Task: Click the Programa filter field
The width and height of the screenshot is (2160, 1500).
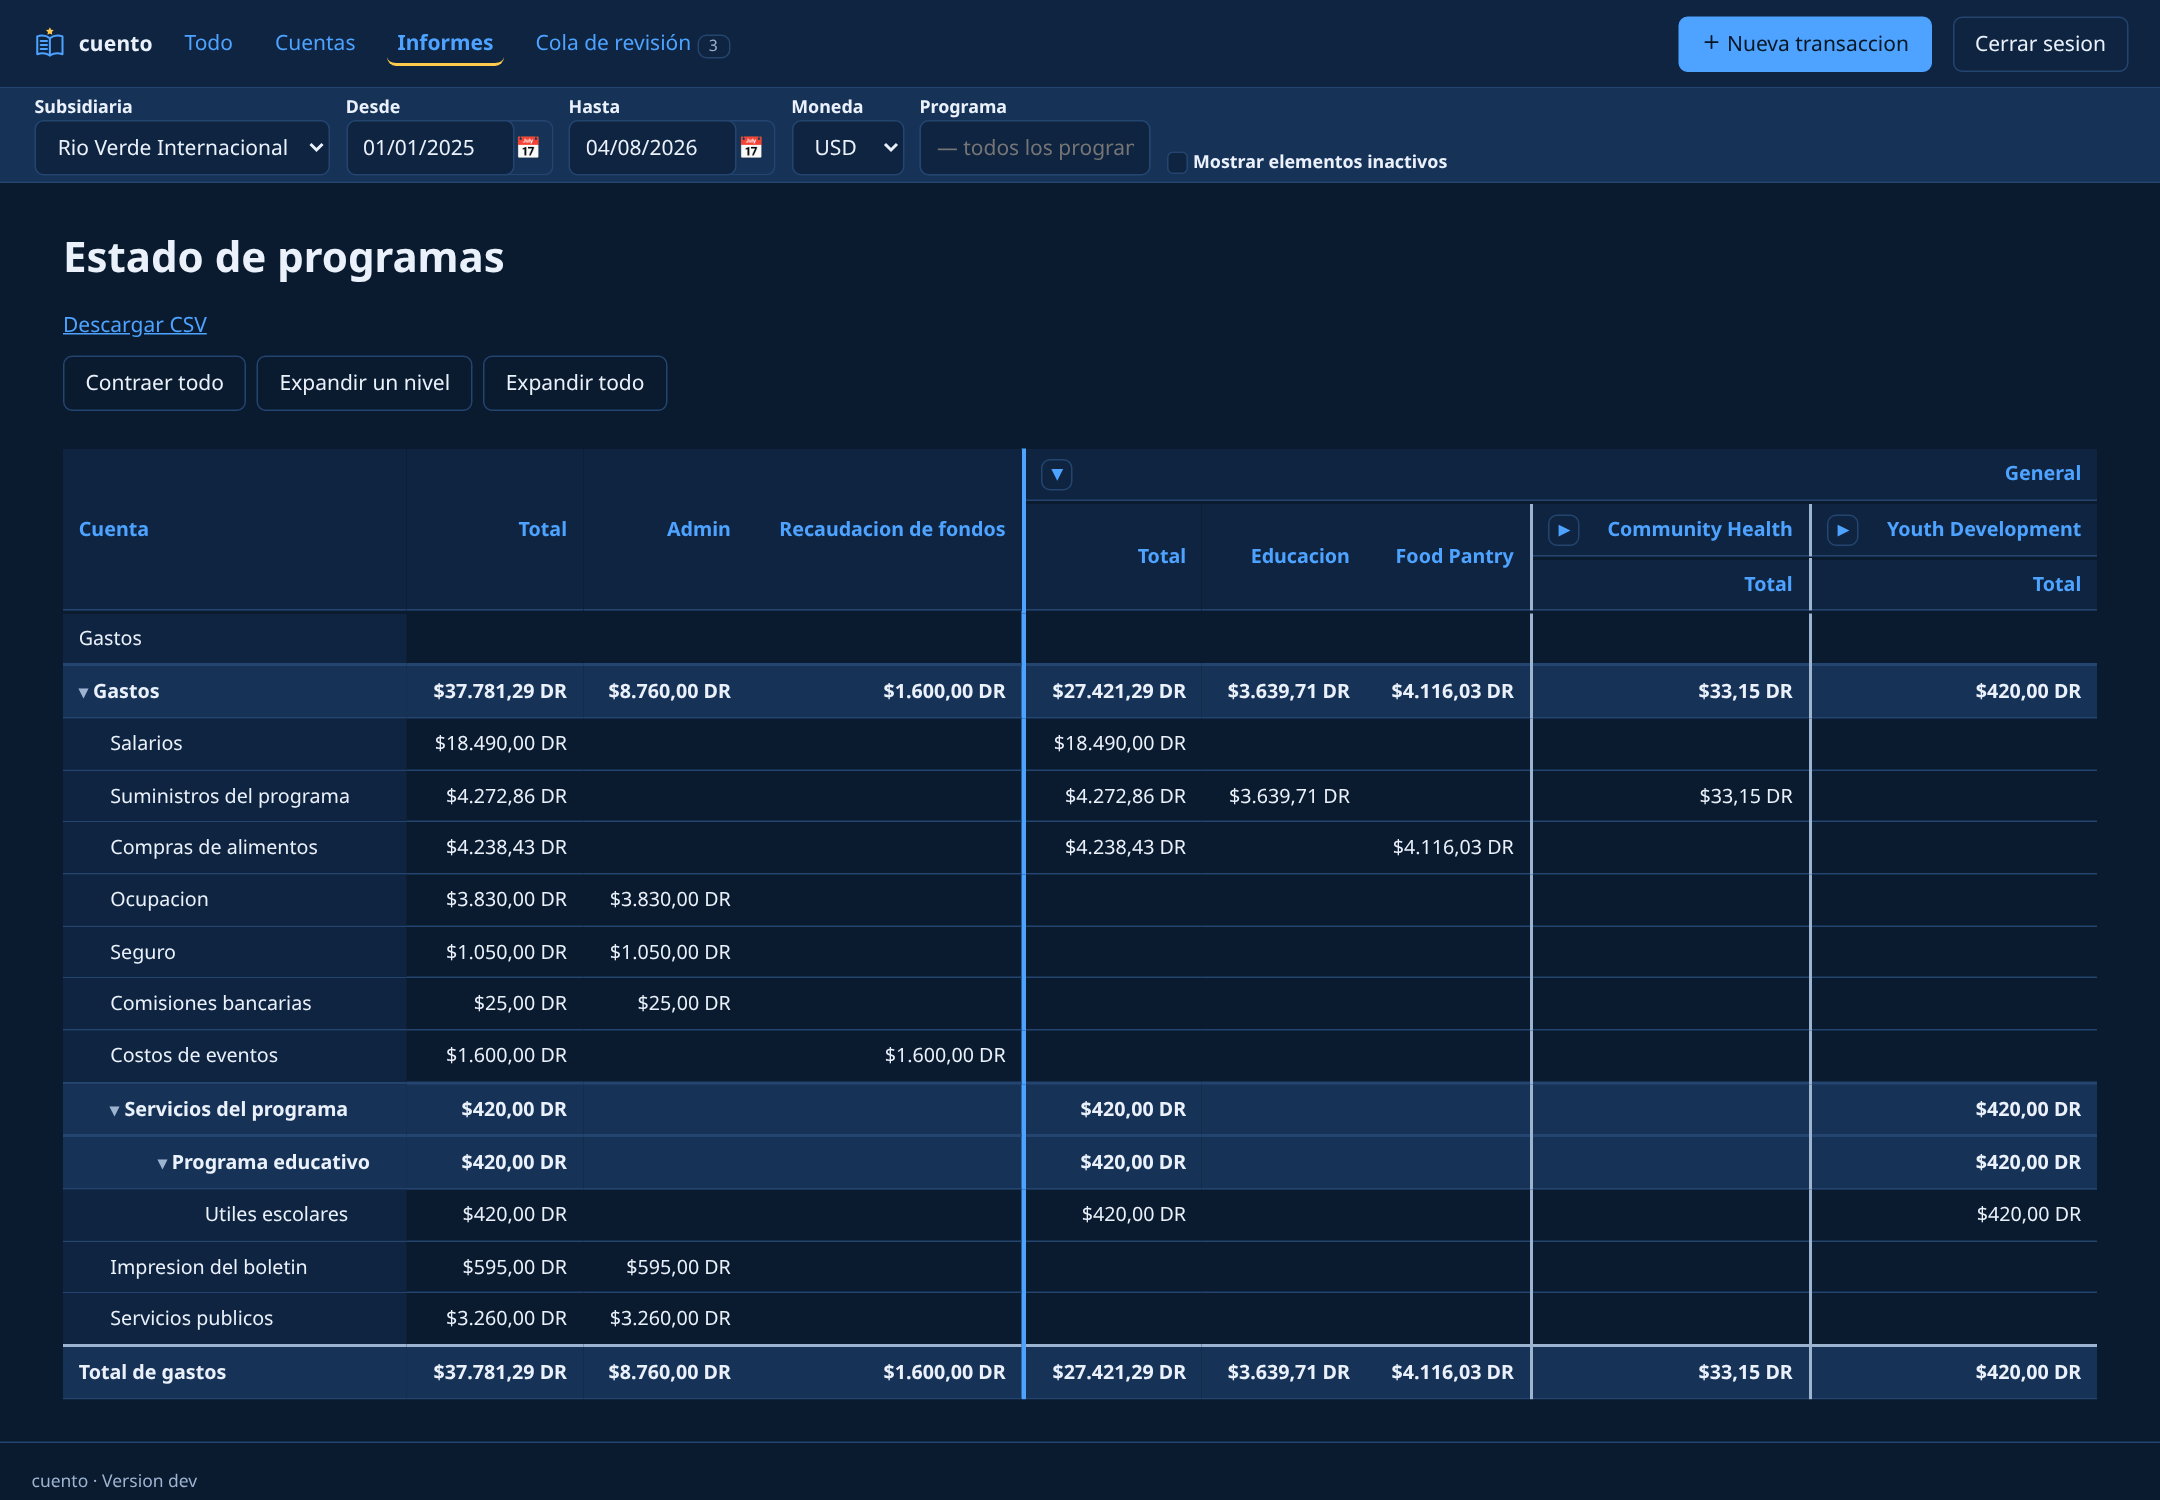Action: point(1035,148)
